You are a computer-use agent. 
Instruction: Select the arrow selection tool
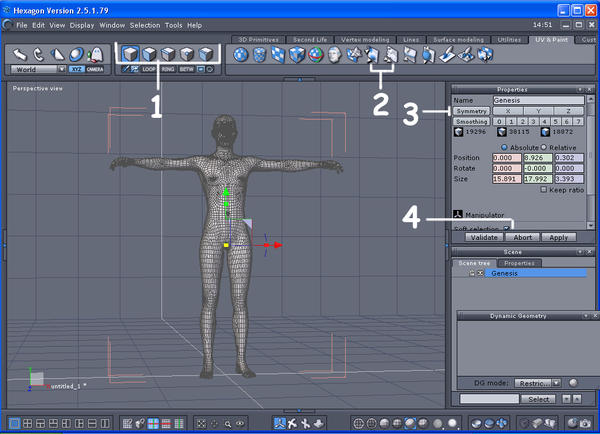coord(20,54)
